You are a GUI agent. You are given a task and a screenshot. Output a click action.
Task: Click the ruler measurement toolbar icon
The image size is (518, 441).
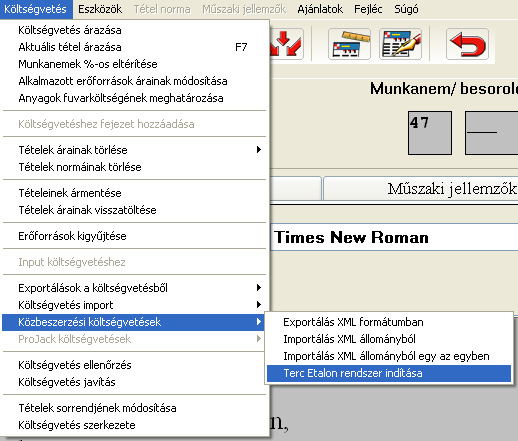click(349, 44)
